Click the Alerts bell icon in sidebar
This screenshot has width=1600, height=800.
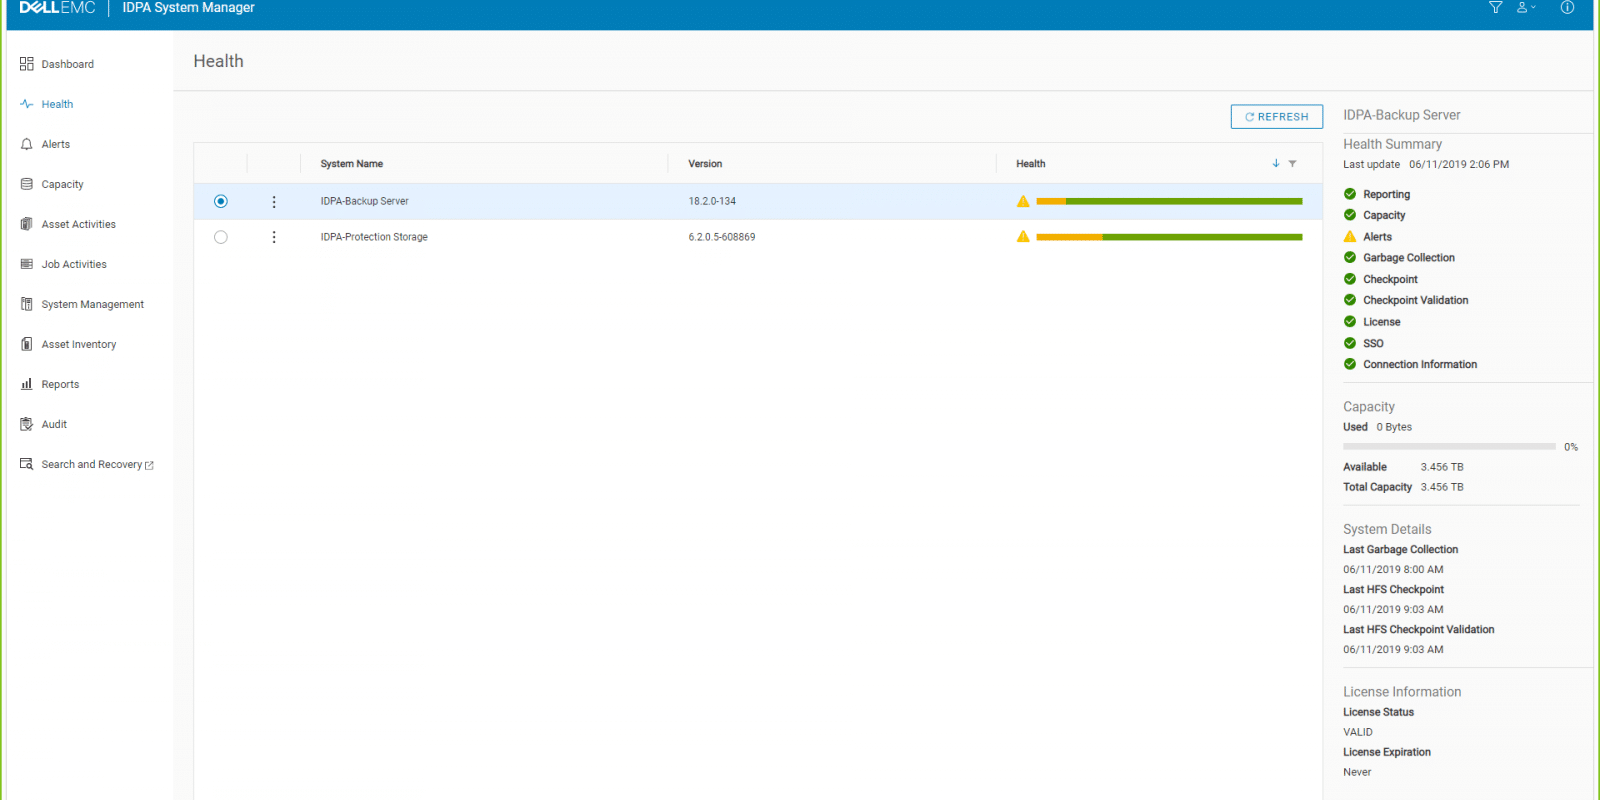coord(26,144)
